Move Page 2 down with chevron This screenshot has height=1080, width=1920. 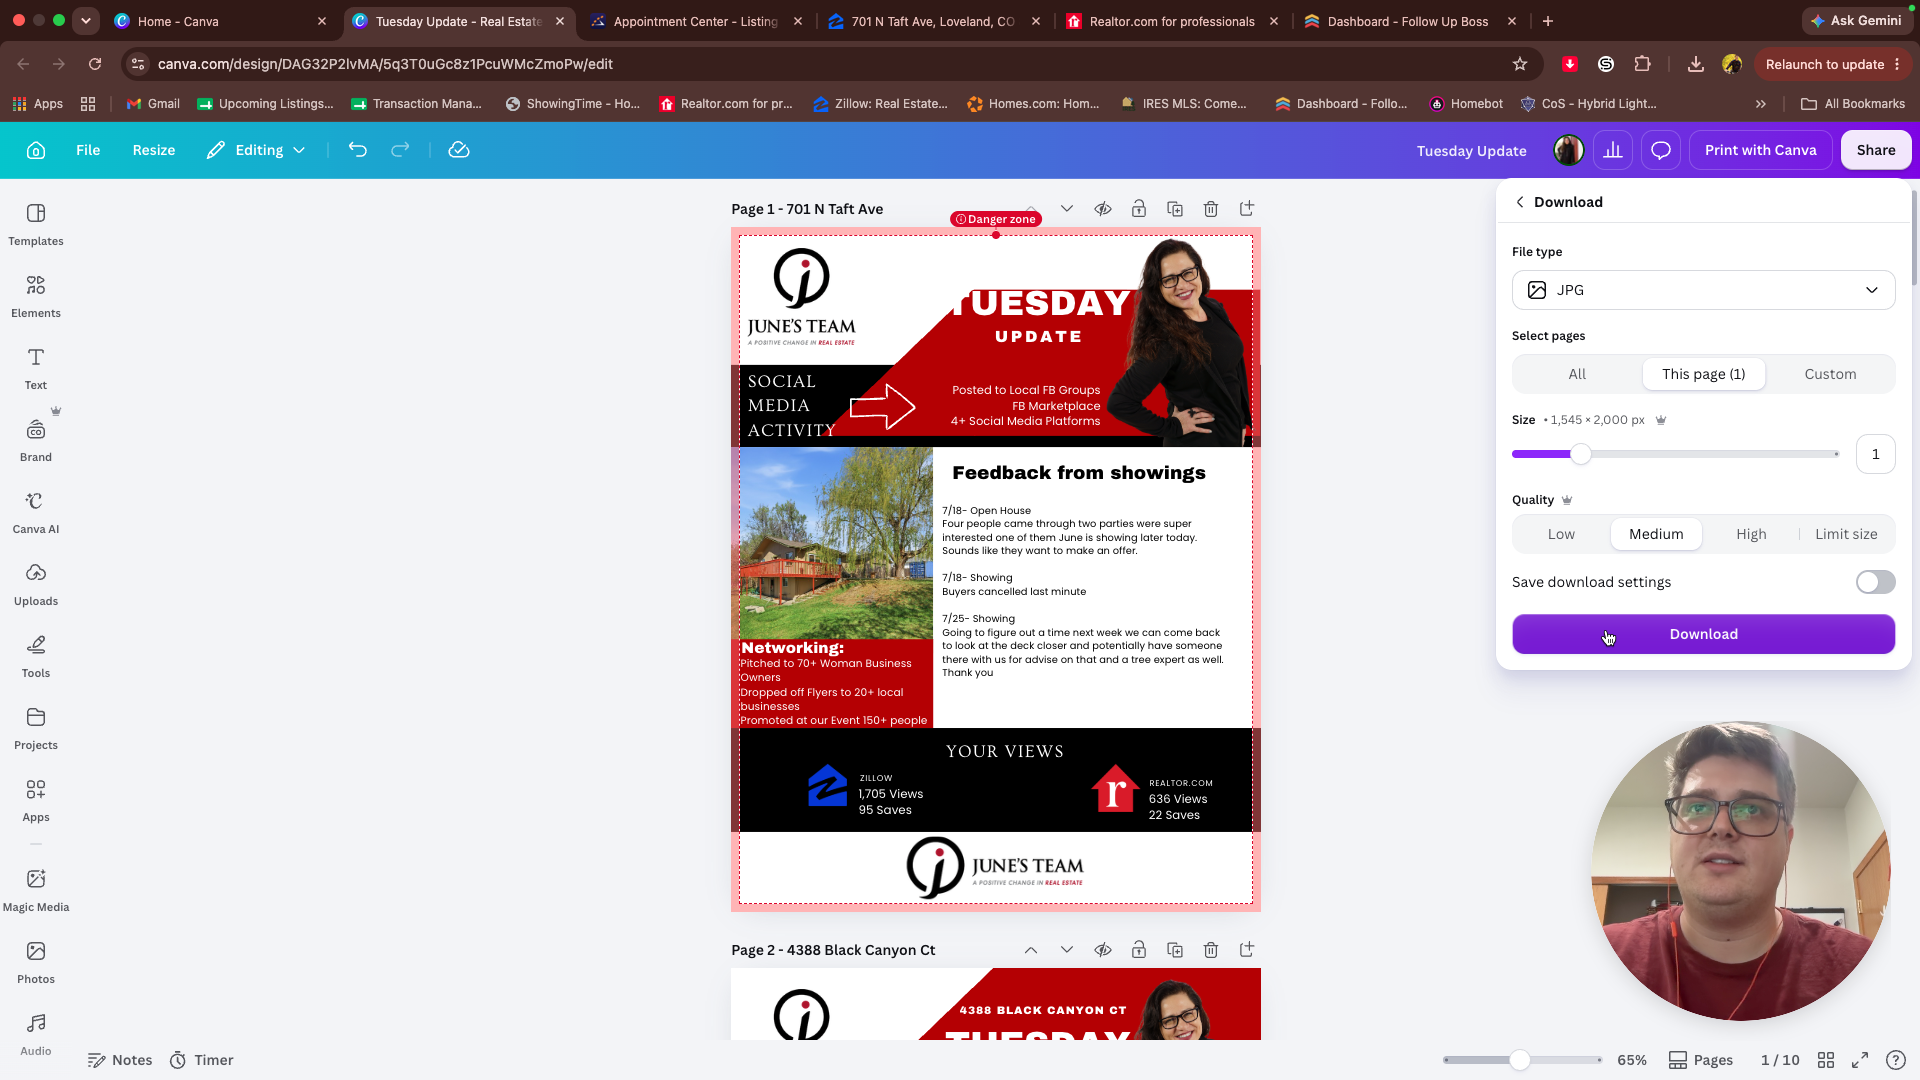(x=1067, y=950)
